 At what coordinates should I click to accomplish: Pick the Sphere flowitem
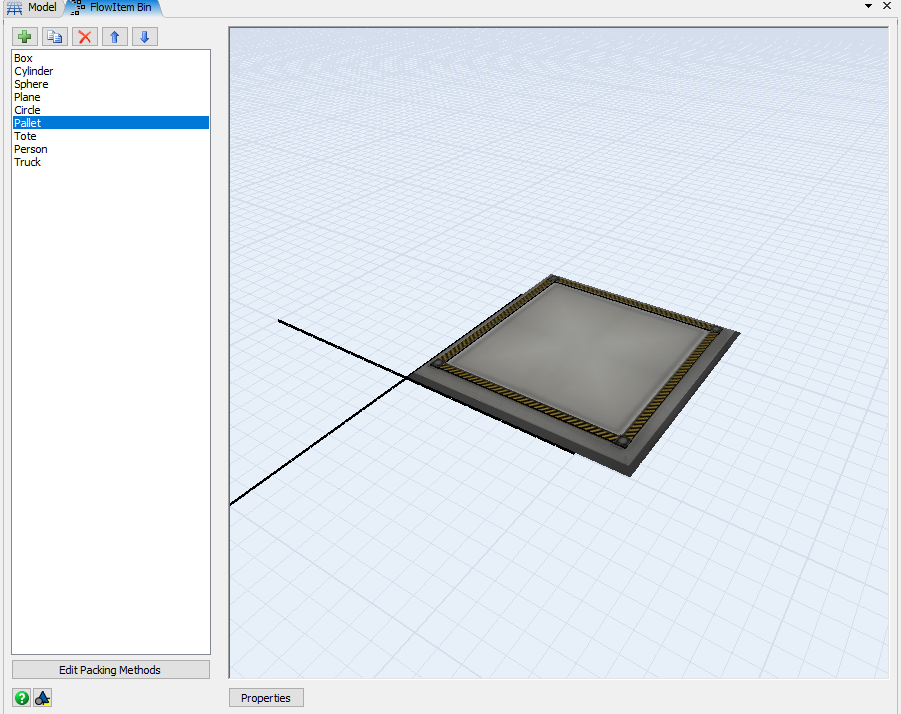click(31, 85)
